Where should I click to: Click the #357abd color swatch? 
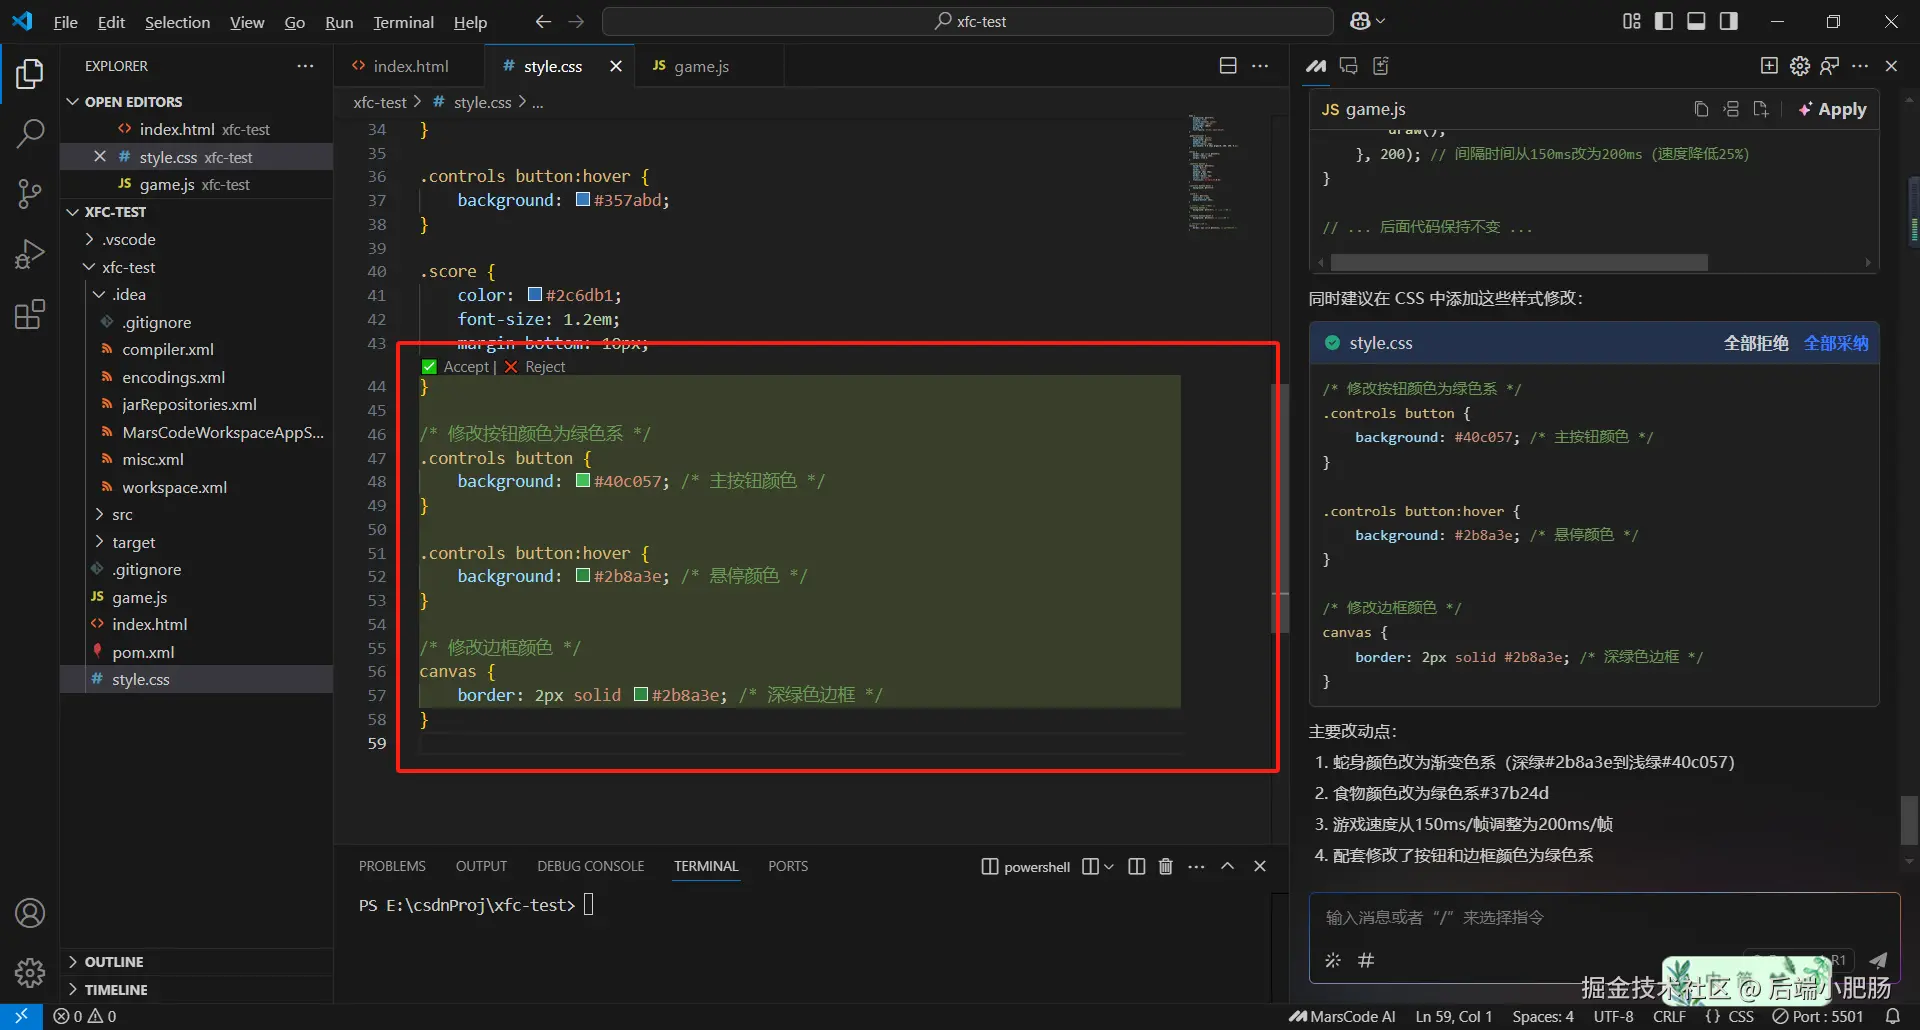583,200
